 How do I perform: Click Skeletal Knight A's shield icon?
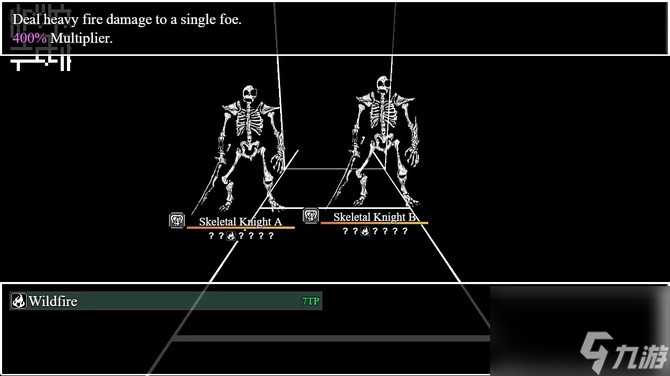(177, 220)
